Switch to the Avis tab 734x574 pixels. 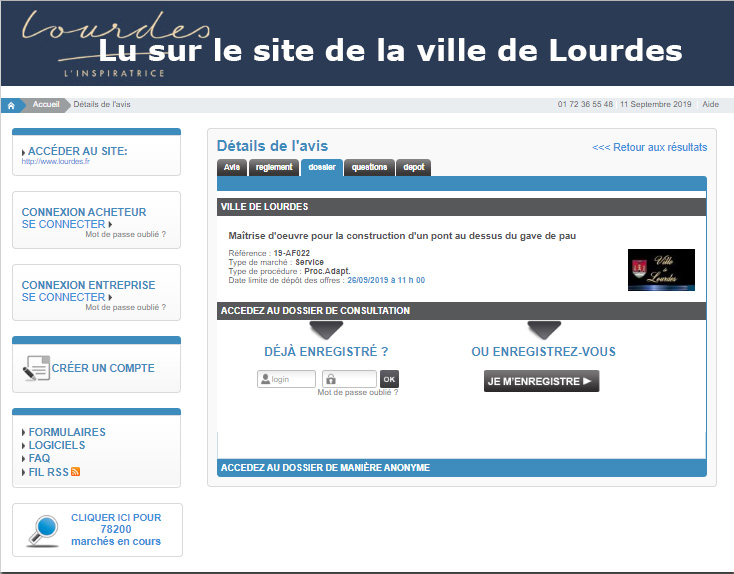tap(232, 168)
